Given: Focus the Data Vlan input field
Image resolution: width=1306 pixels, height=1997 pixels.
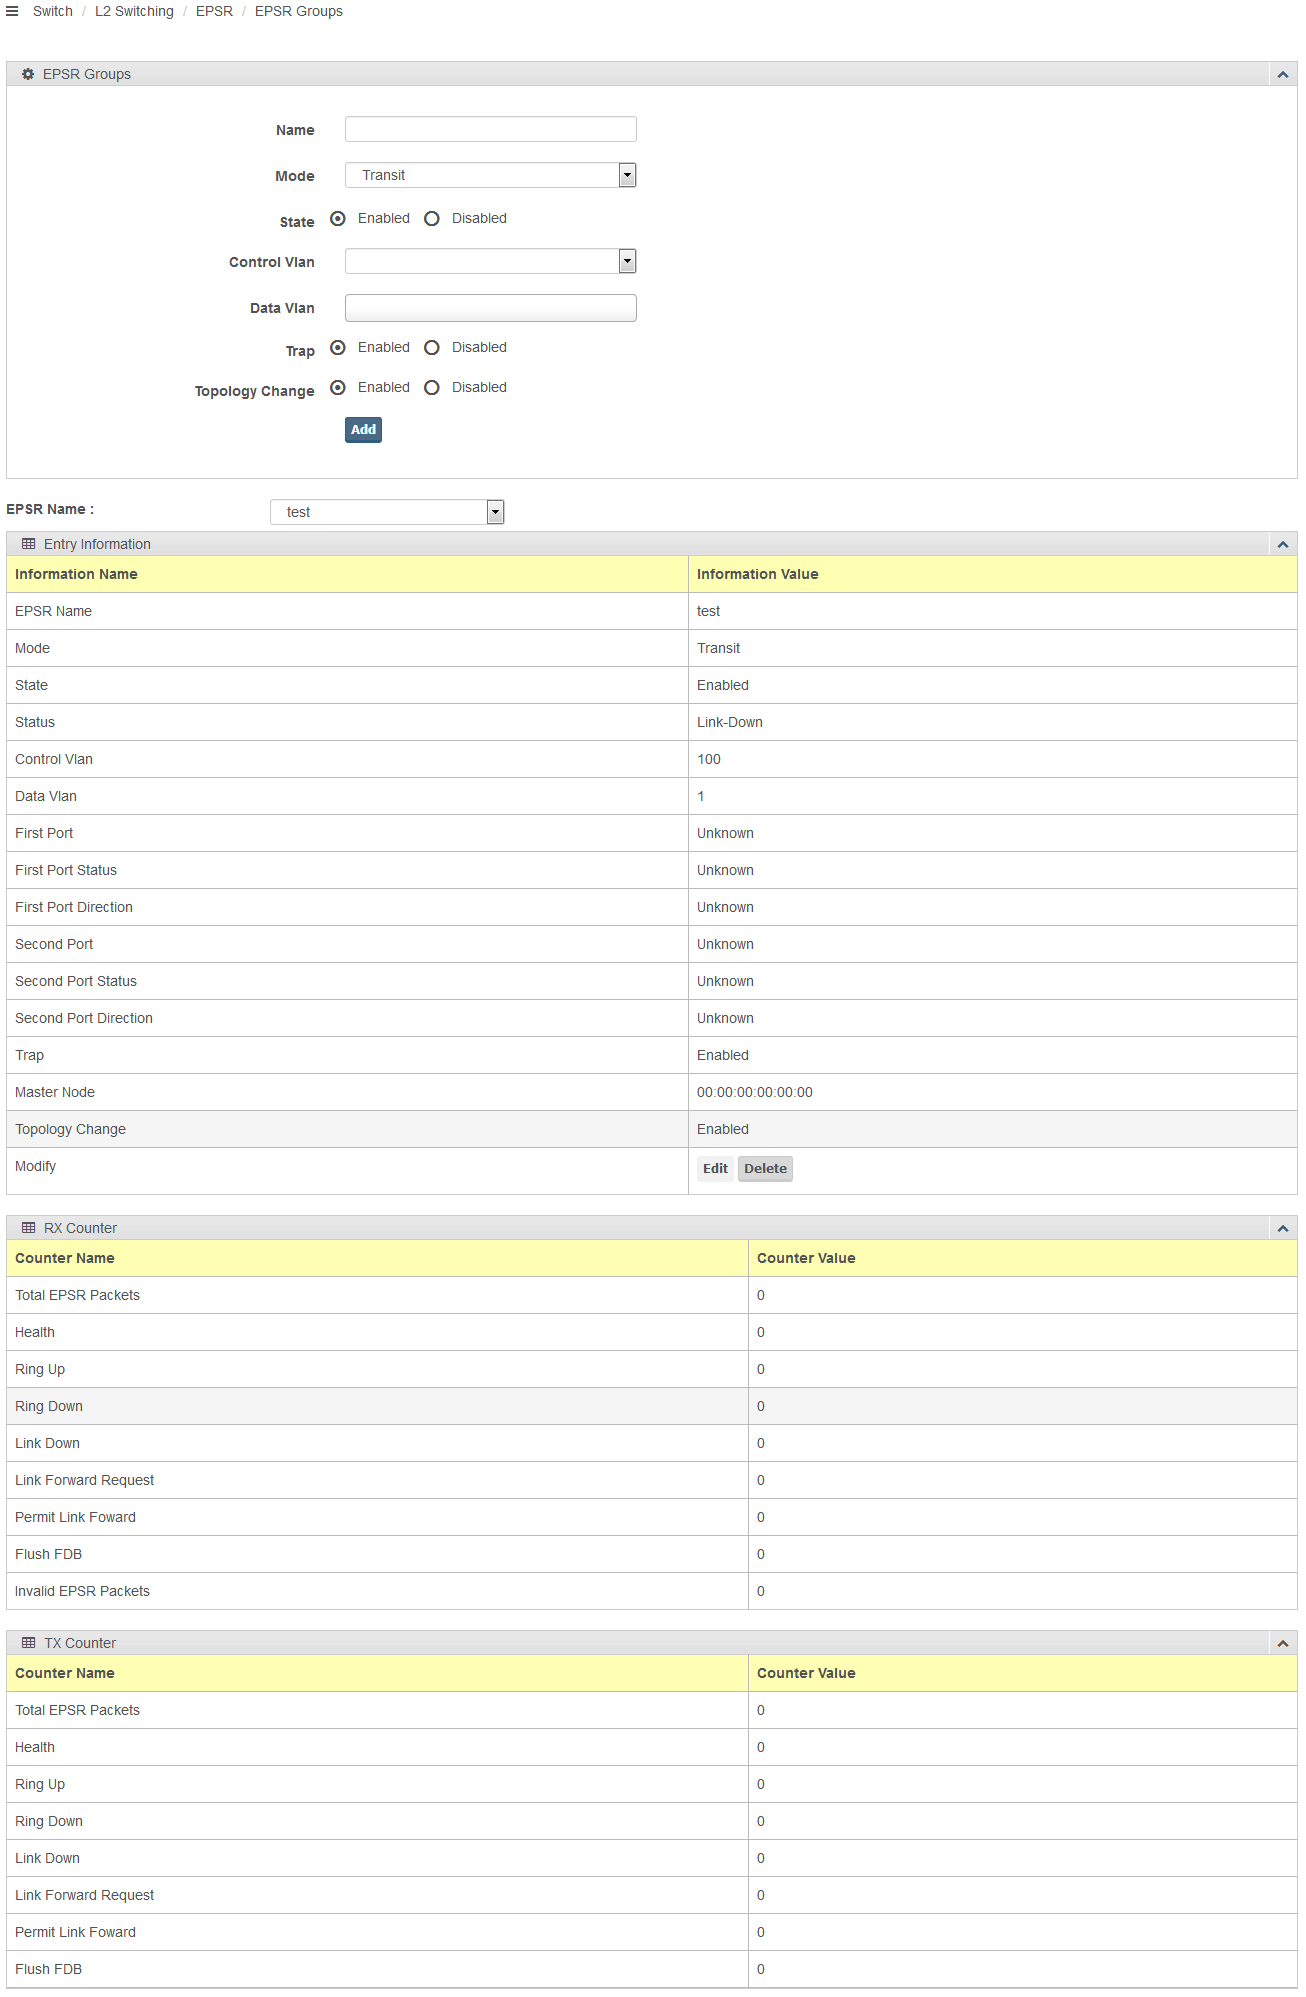Looking at the screenshot, I should coord(490,308).
